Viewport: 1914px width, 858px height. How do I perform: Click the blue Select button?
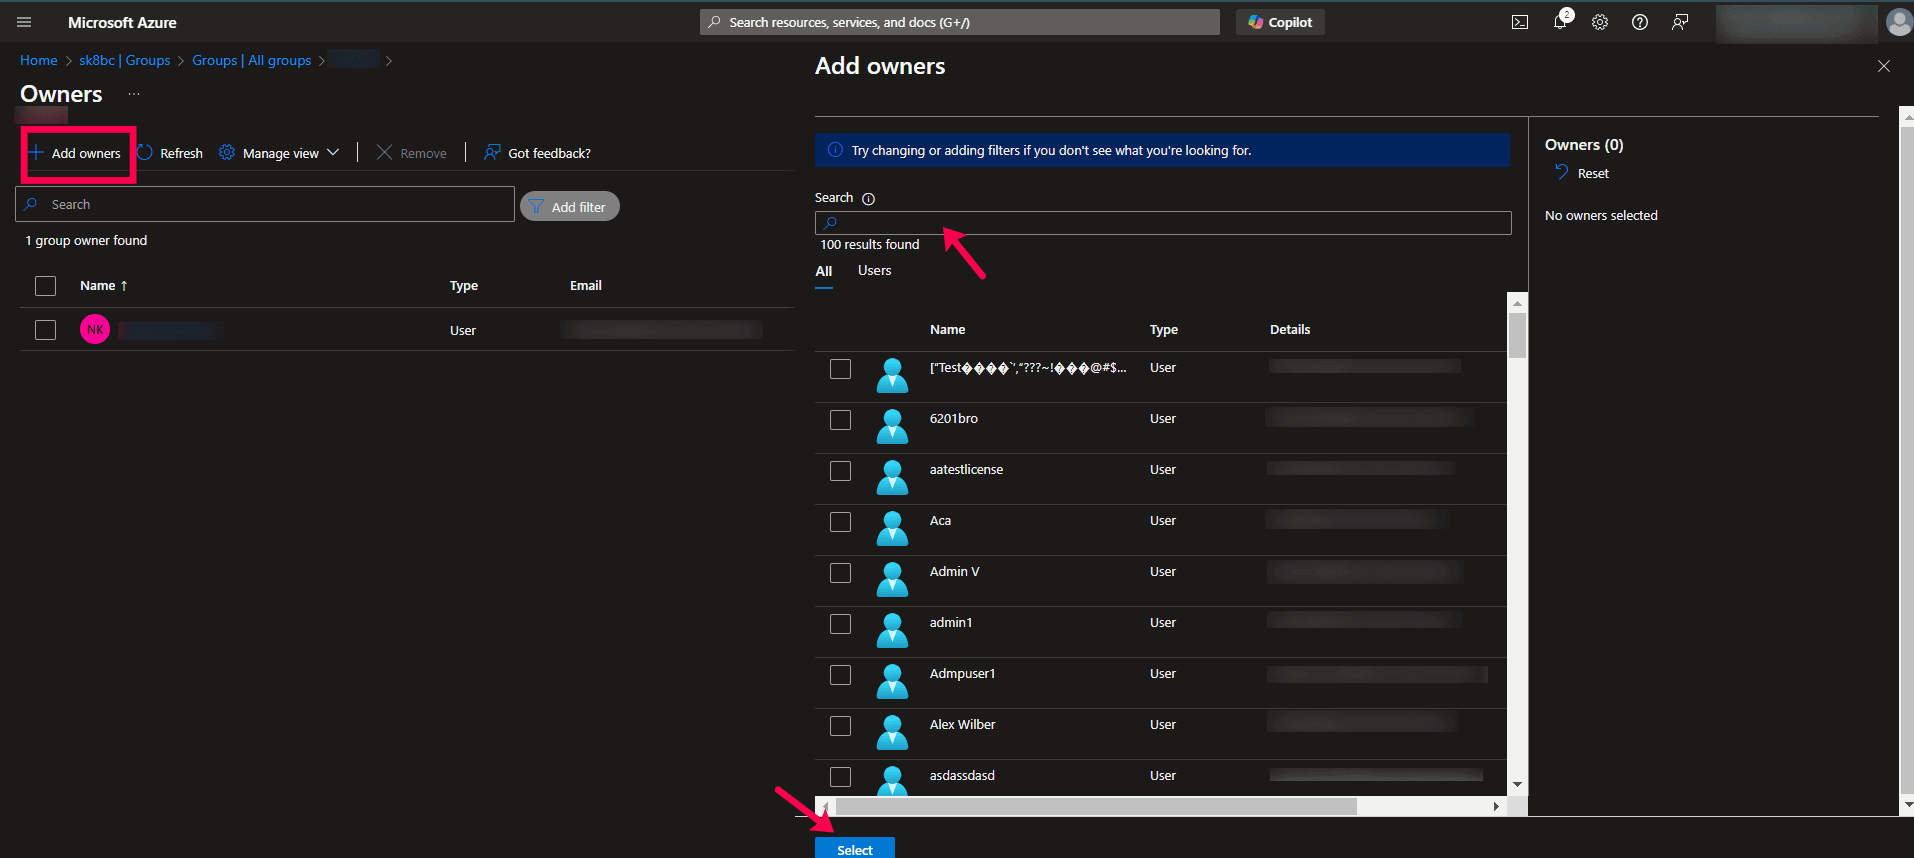tap(854, 848)
